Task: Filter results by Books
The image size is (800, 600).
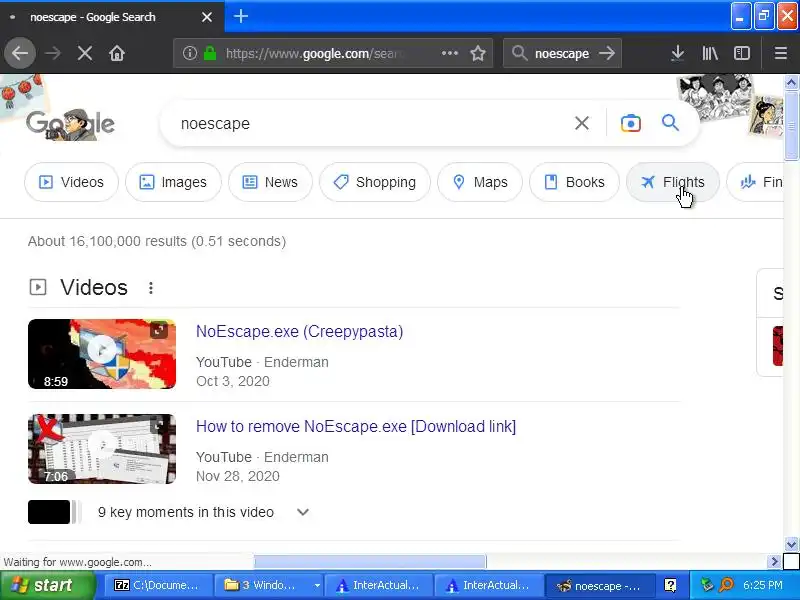Action: pyautogui.click(x=574, y=182)
